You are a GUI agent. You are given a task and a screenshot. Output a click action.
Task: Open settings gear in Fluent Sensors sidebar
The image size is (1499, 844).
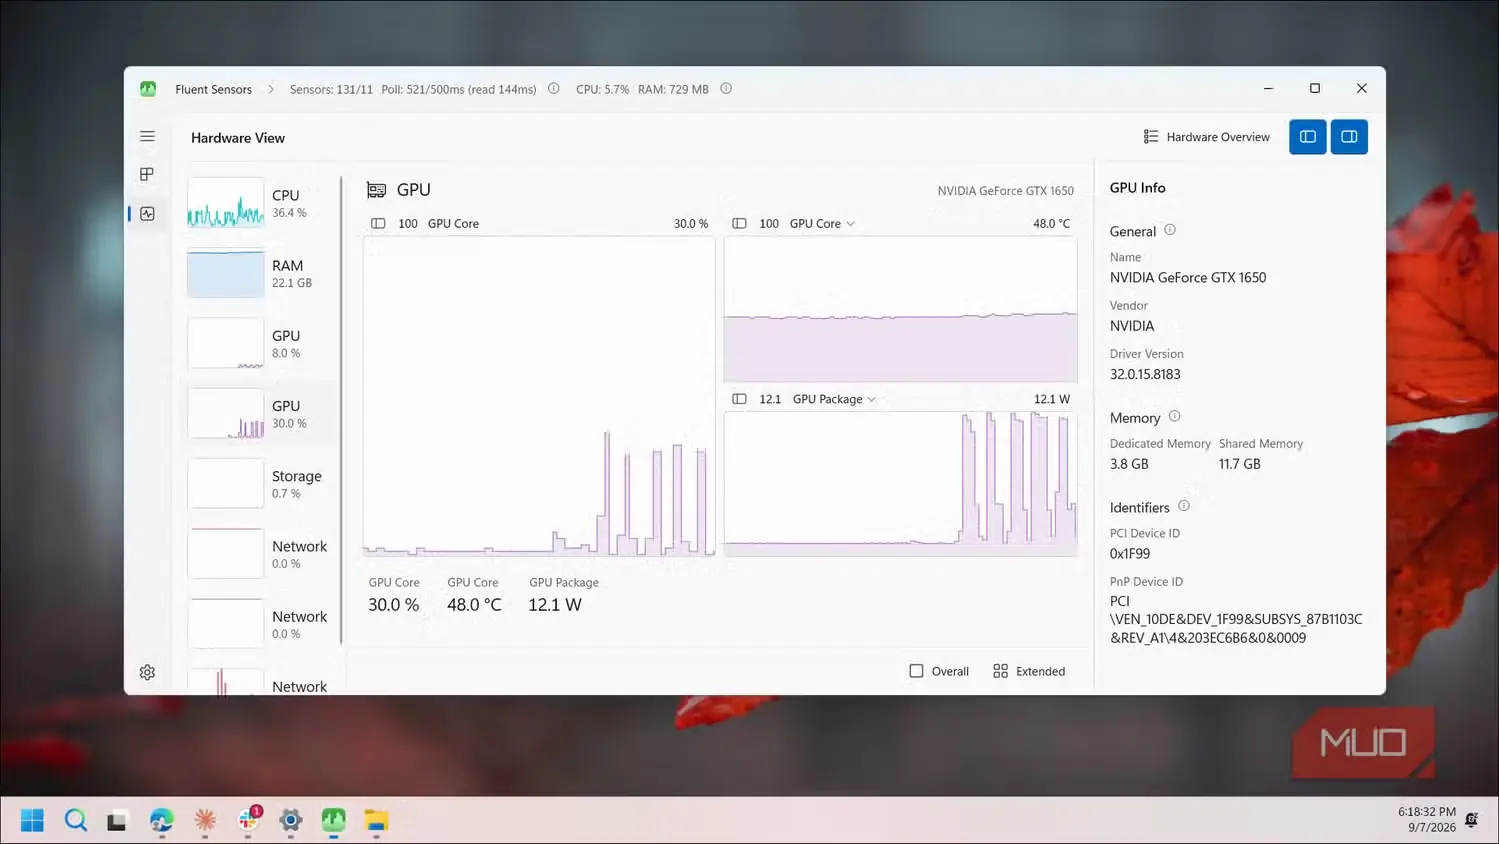pos(147,672)
